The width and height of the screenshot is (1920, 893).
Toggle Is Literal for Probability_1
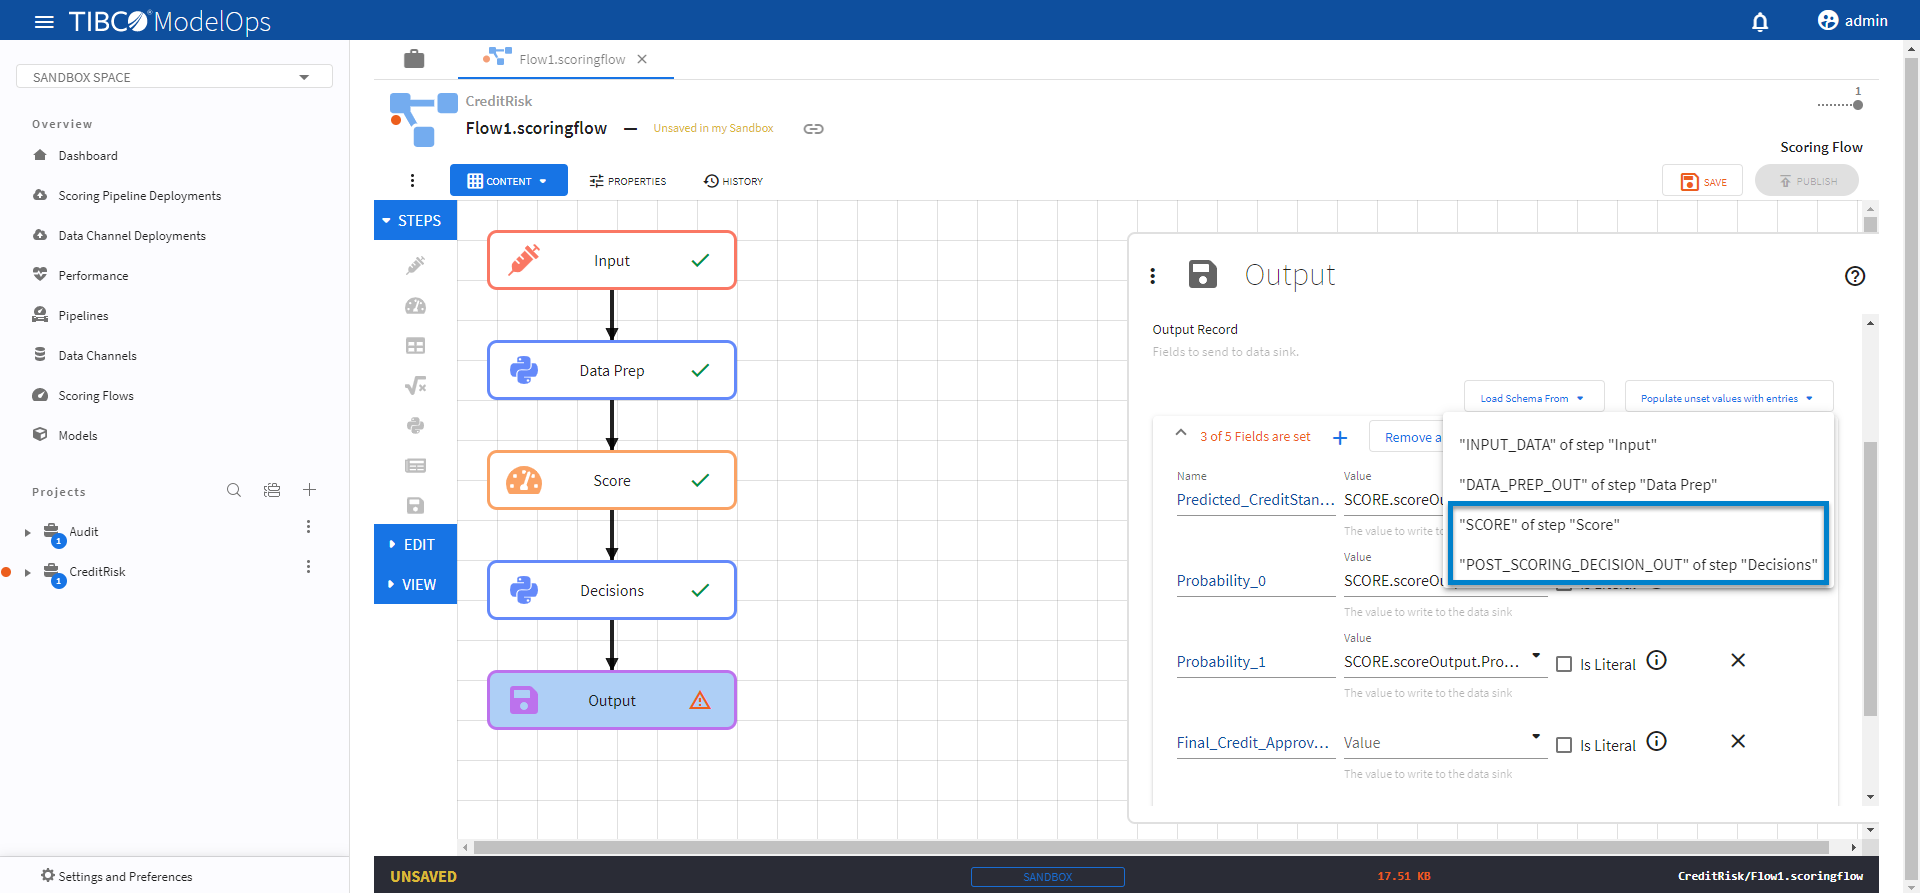(1564, 664)
